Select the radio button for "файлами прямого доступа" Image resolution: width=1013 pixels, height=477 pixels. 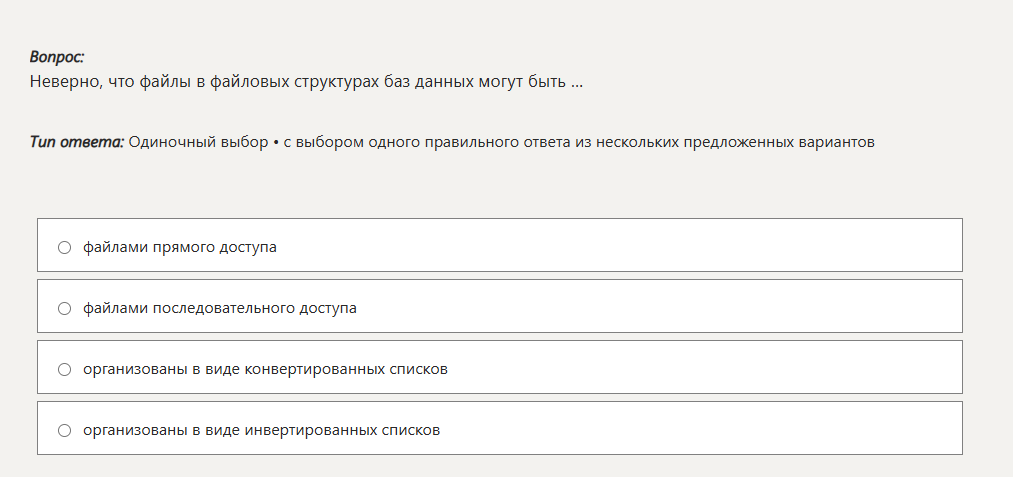click(65, 247)
